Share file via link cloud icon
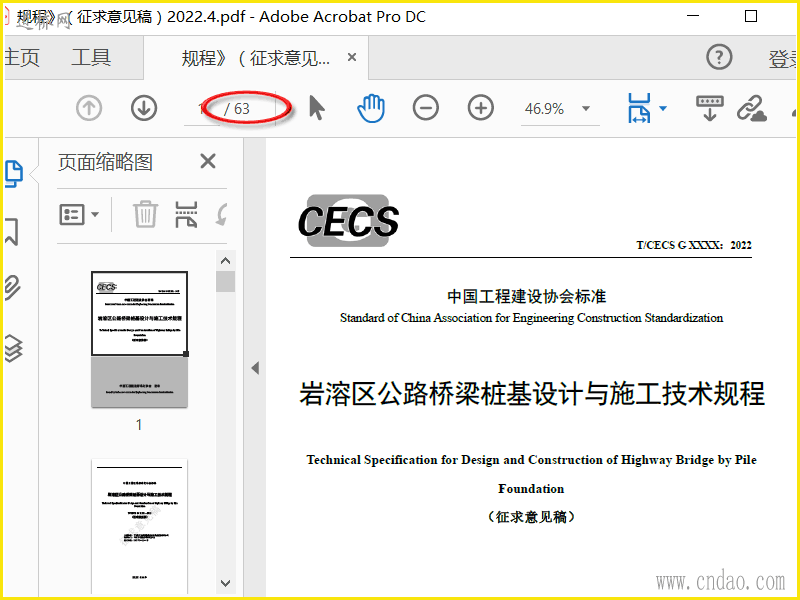The height and width of the screenshot is (600, 800). click(752, 108)
